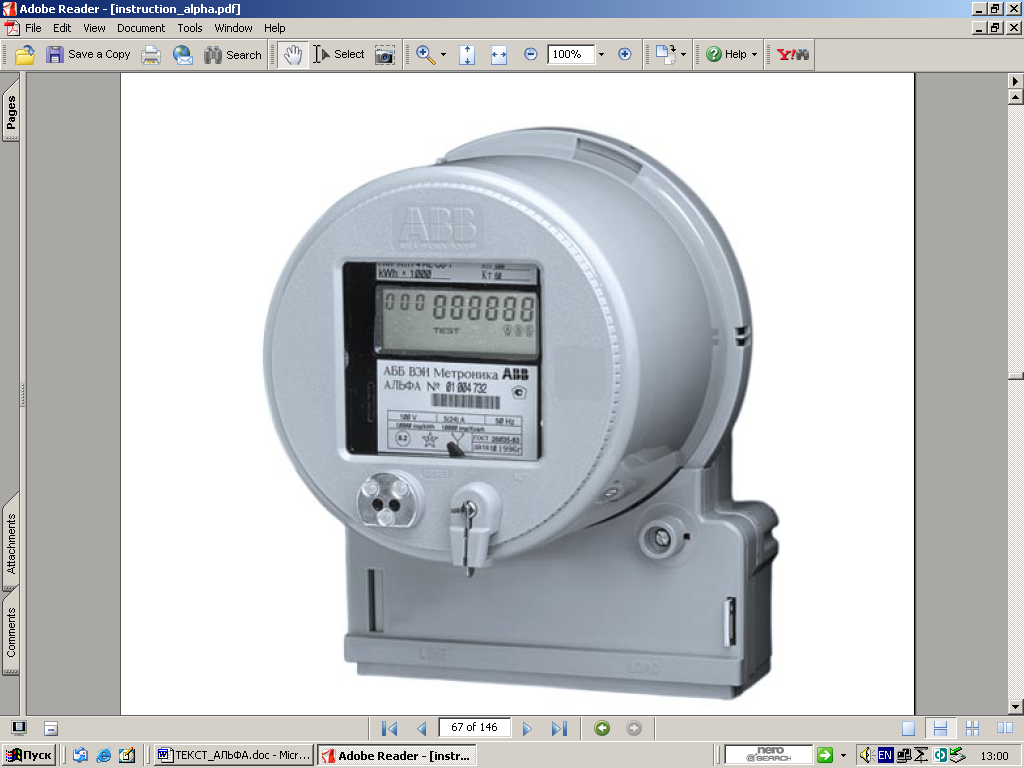Viewport: 1024px width, 768px height.
Task: Switch to Continuous Facing layout
Action: [972, 728]
